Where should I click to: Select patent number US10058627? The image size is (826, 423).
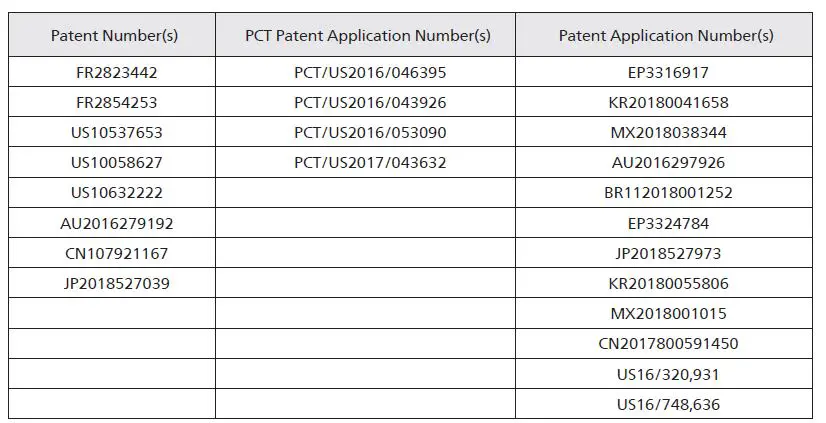click(116, 163)
